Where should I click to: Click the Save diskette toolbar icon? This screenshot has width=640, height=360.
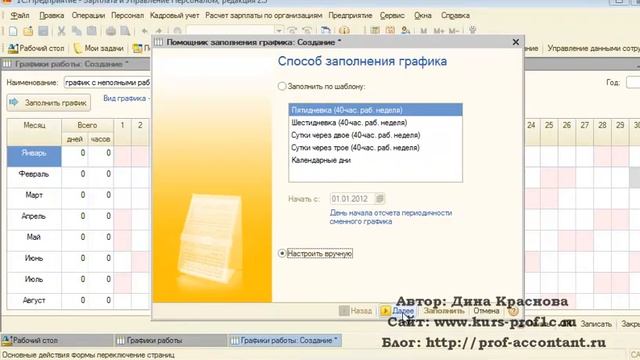pyautogui.click(x=43, y=31)
